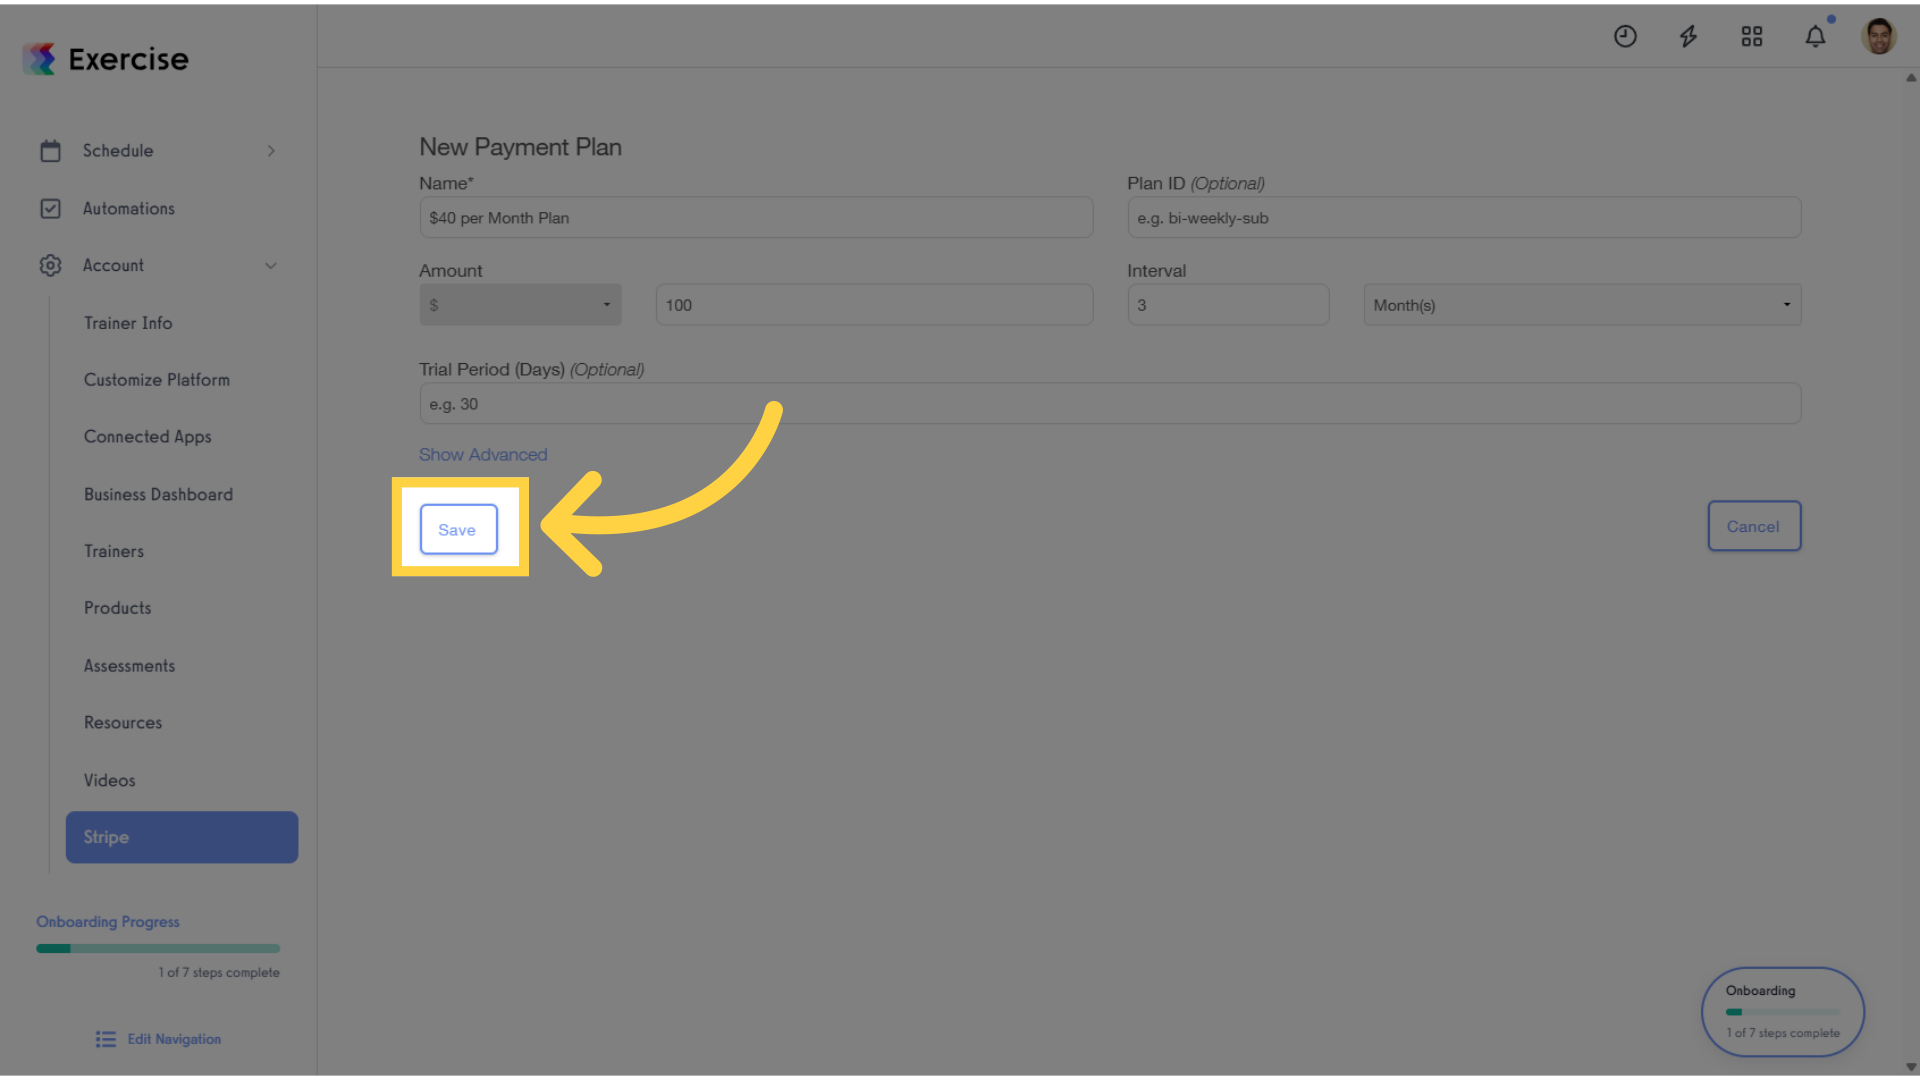Open the Month(s) interval dropdown
Viewport: 1920px width, 1080px height.
point(1582,305)
